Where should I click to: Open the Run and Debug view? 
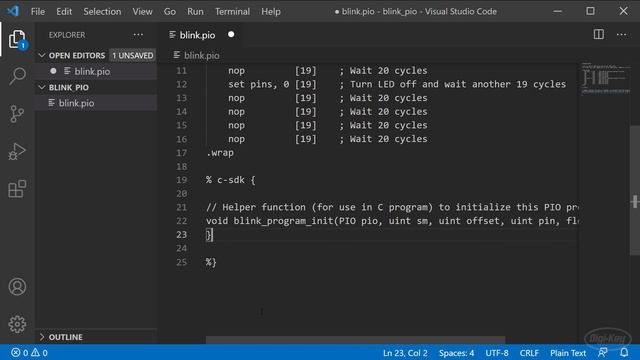click(17, 151)
